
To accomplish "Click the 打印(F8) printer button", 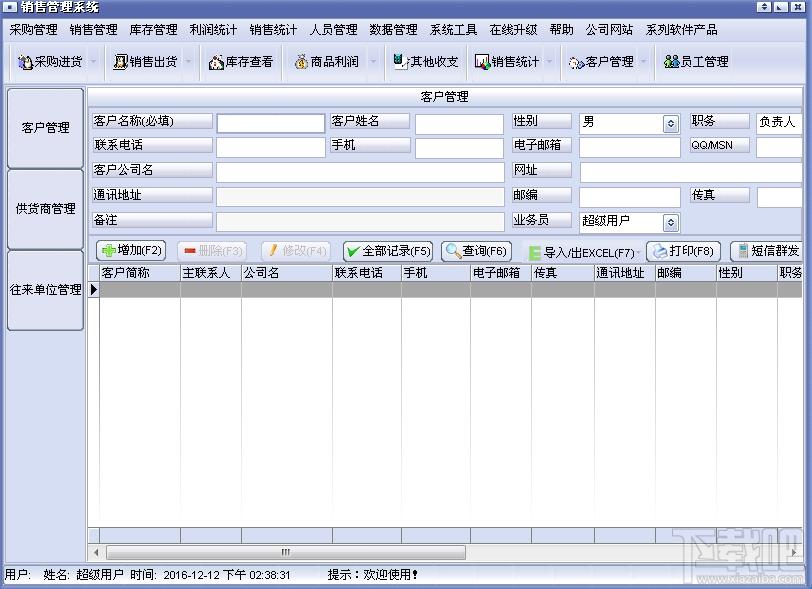I will coord(684,251).
